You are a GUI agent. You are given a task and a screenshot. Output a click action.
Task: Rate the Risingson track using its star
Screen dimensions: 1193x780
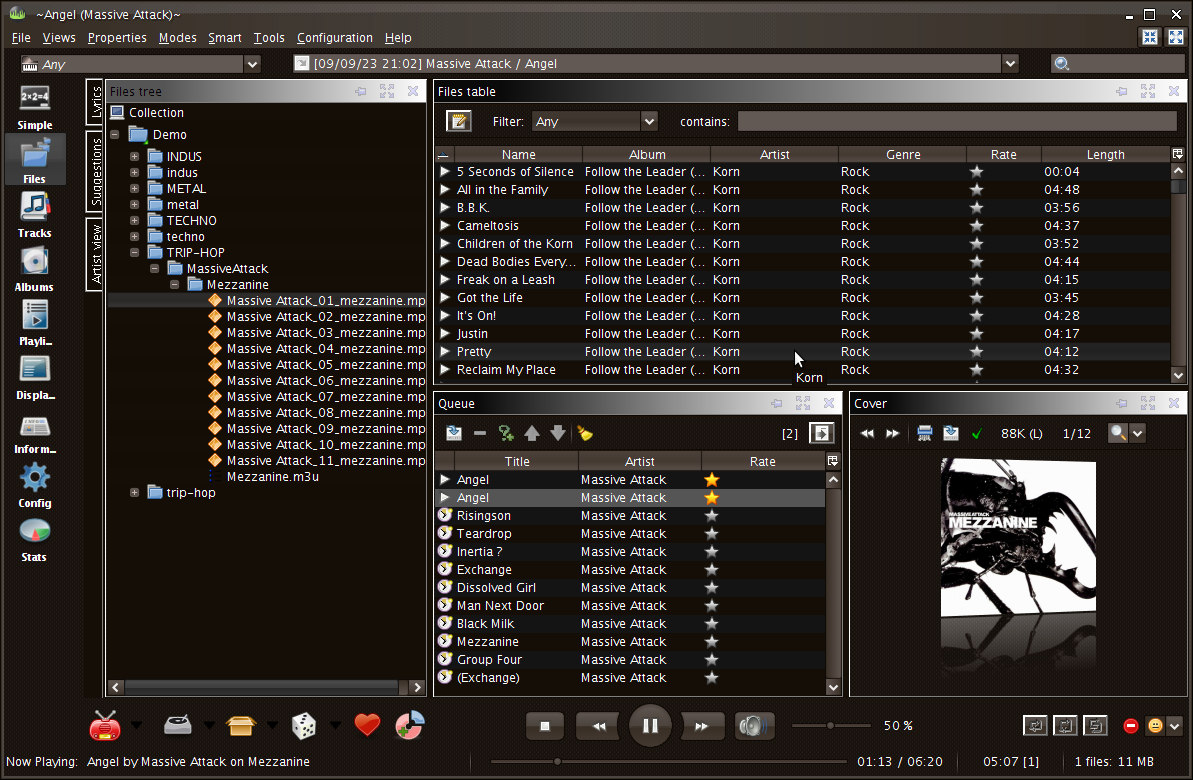click(711, 516)
